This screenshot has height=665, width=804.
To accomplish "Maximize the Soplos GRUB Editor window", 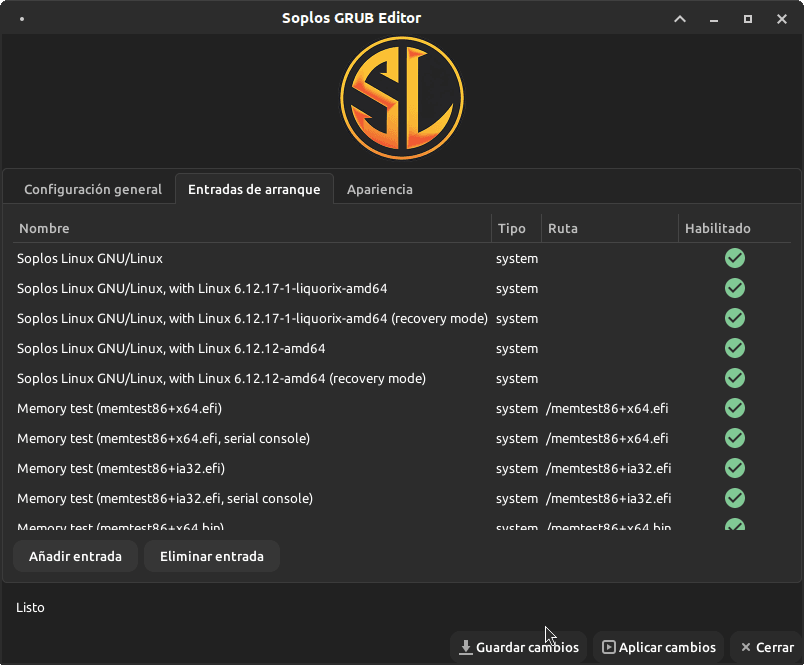I will [x=748, y=19].
